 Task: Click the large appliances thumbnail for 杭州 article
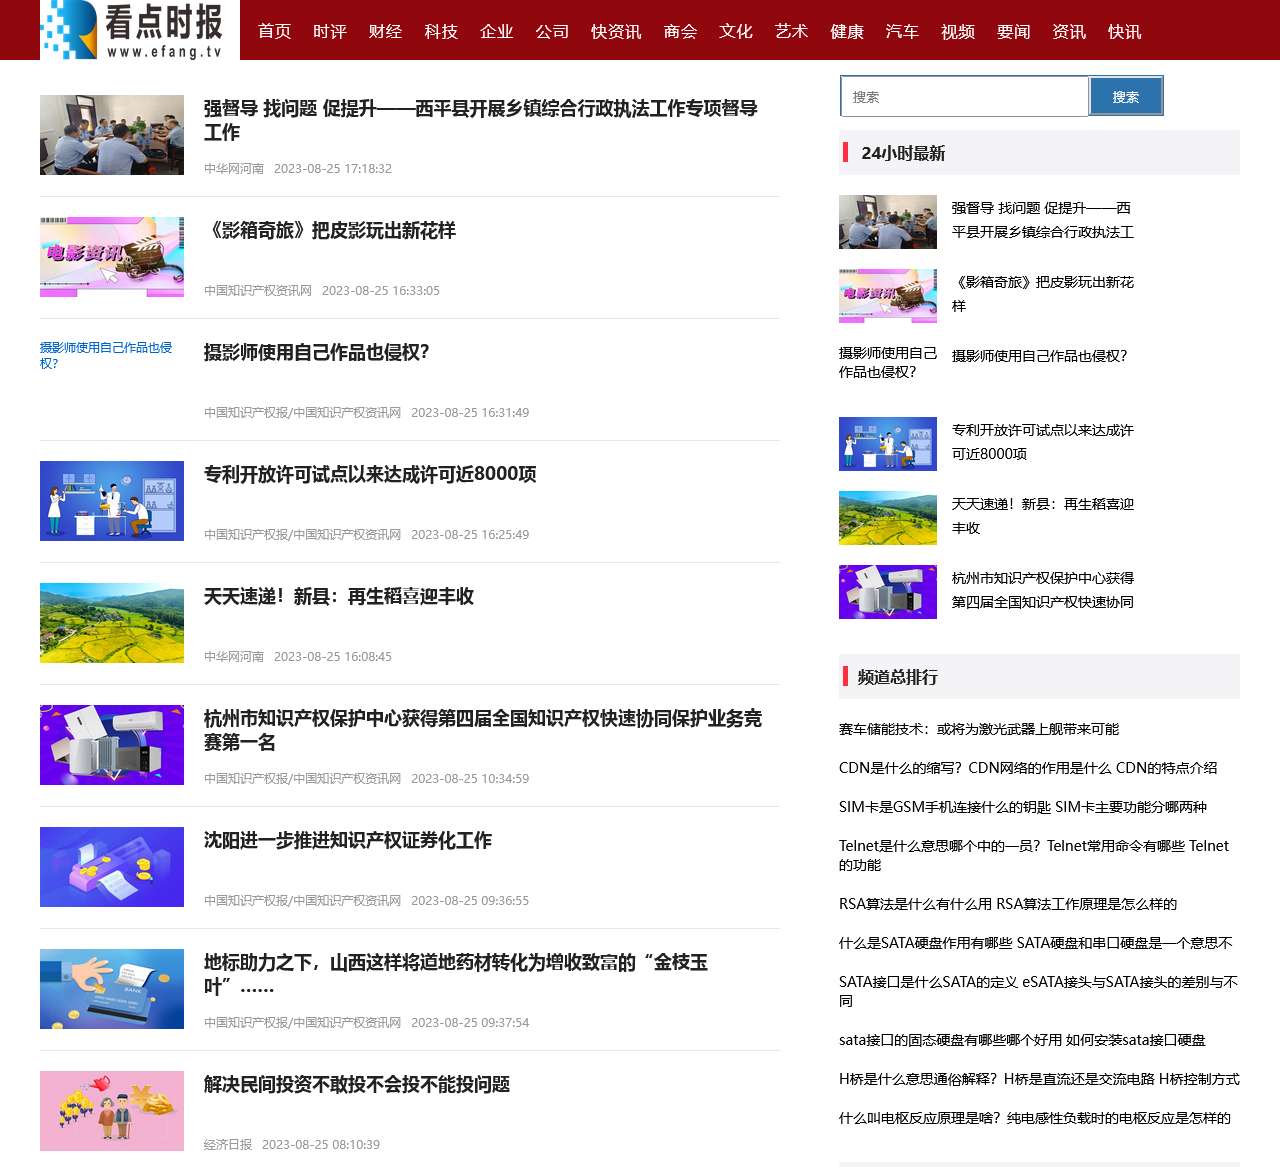pos(112,745)
